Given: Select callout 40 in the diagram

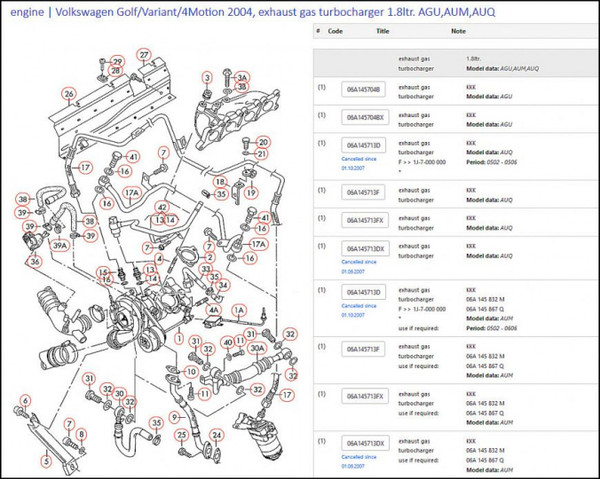Looking at the screenshot, I should pos(228,342).
